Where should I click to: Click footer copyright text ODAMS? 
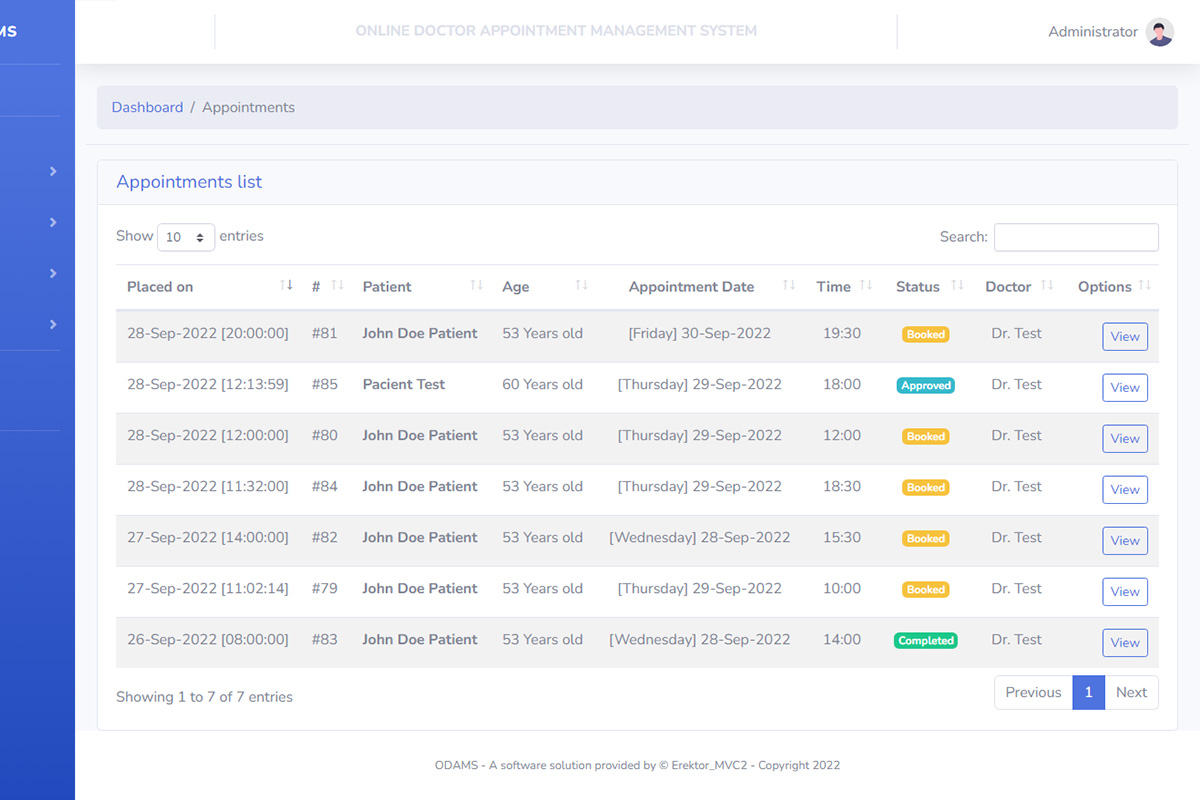click(638, 765)
